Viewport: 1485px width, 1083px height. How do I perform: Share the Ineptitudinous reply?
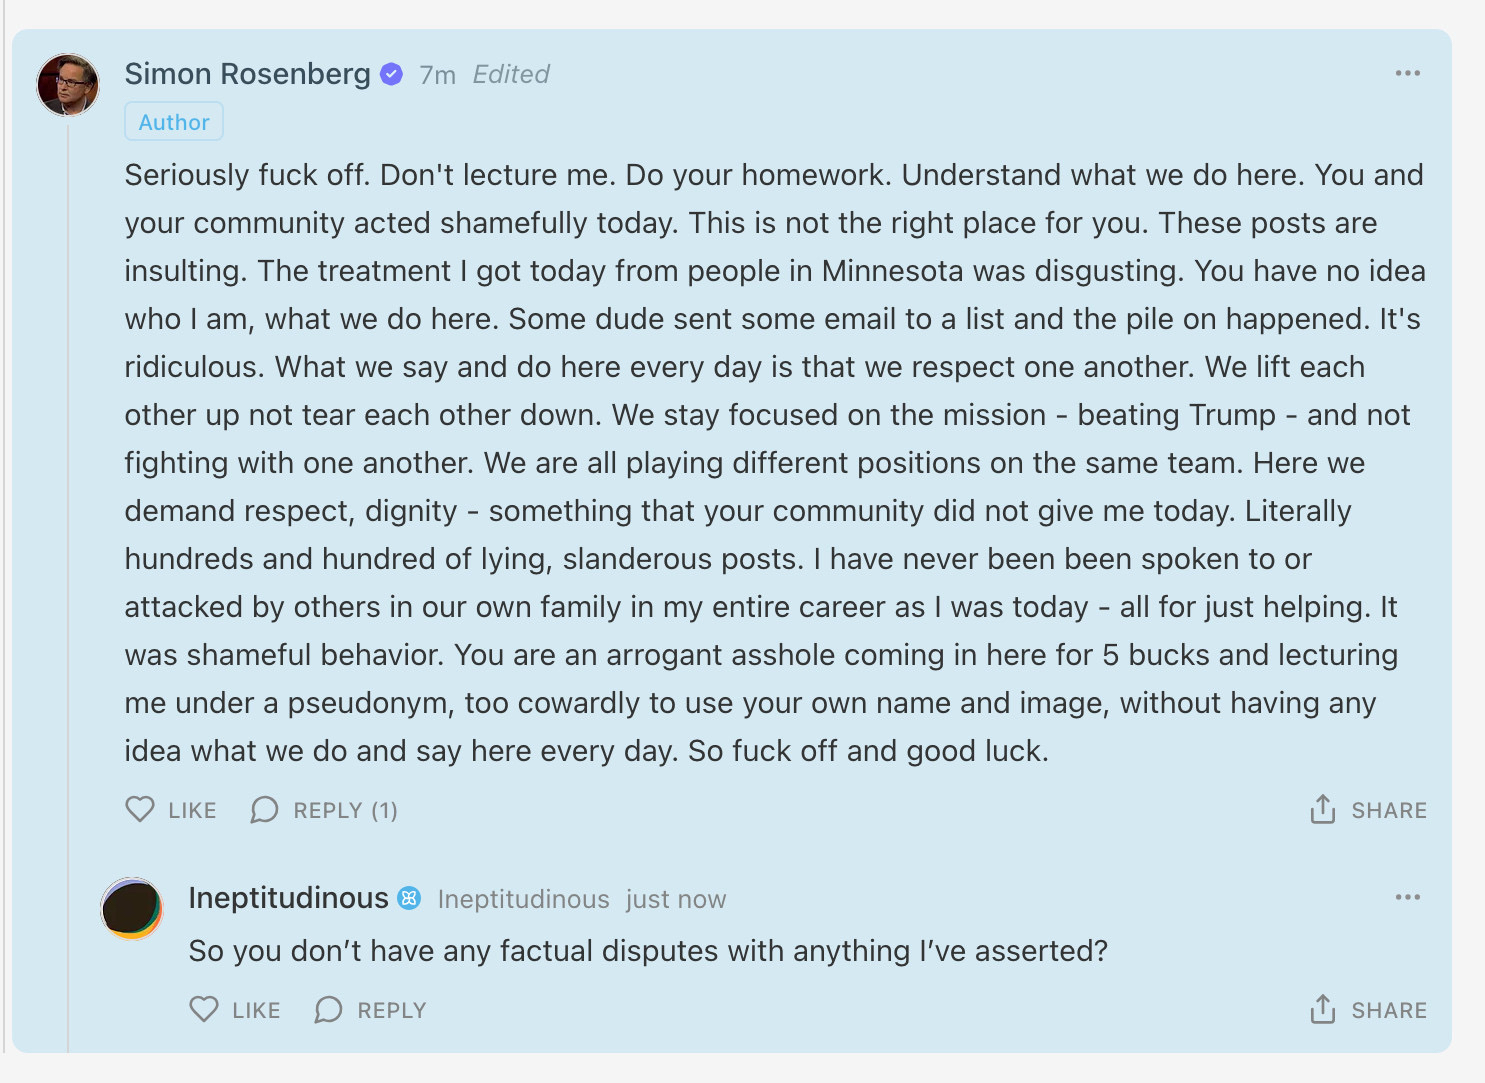(x=1367, y=1010)
